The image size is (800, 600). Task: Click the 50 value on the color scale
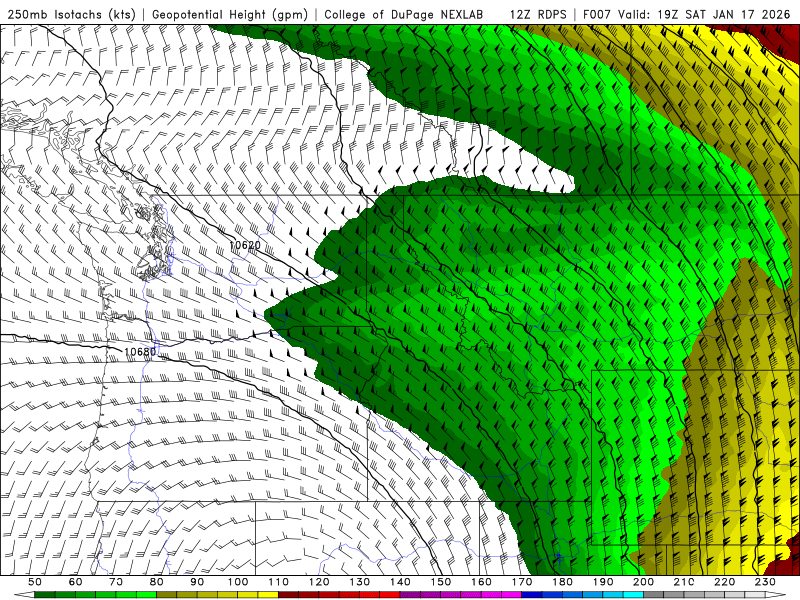tap(35, 582)
